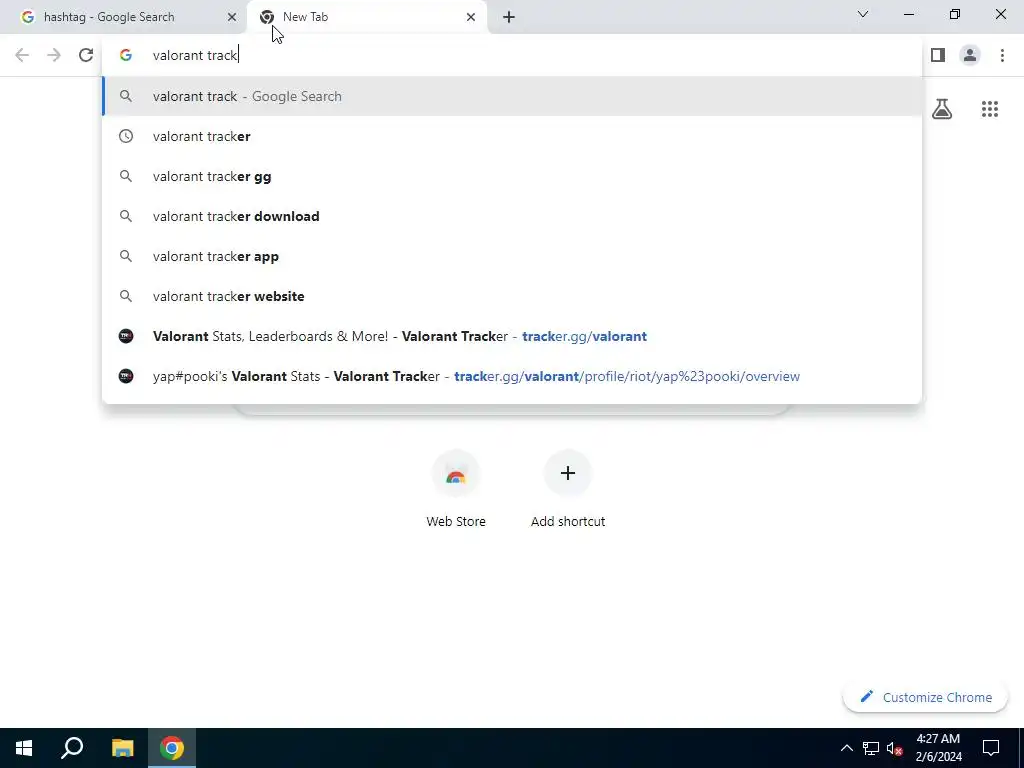
Task: Click the clock icon beside 'valorant tracker'
Action: (126, 136)
